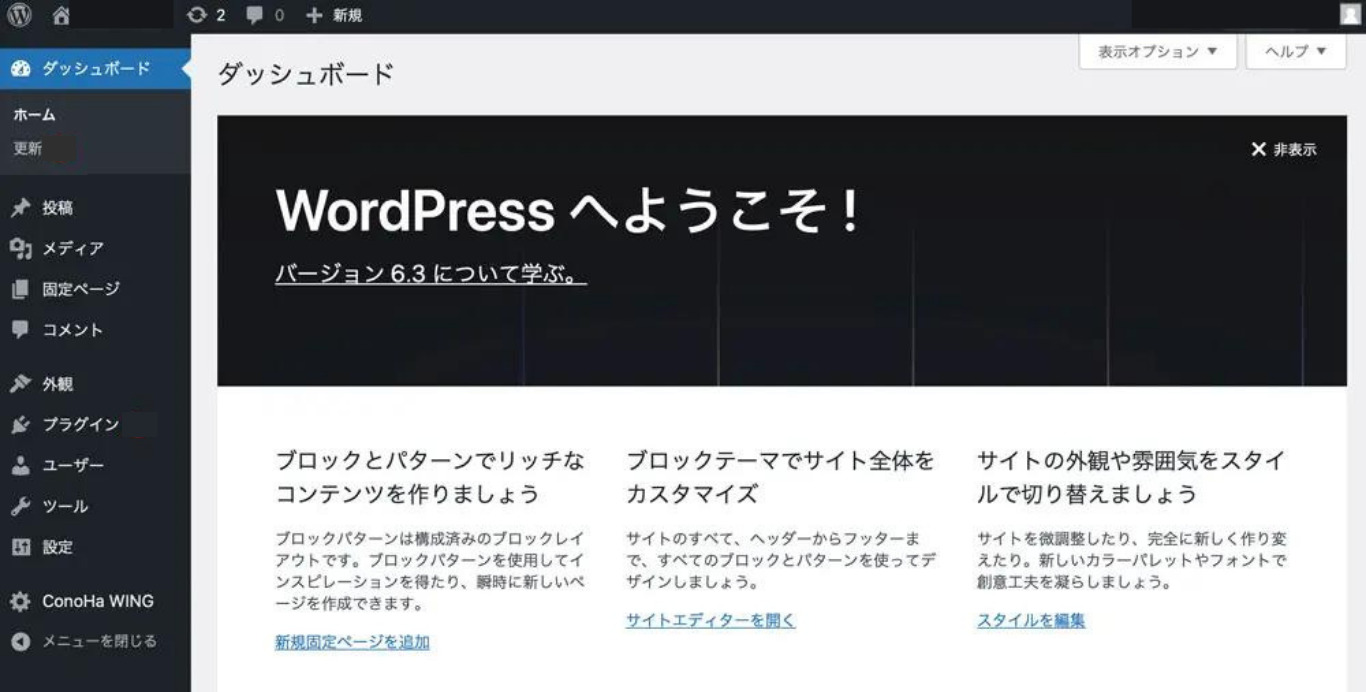Open the ヘルプ dropdown
The width and height of the screenshot is (1366, 692).
tap(1294, 50)
